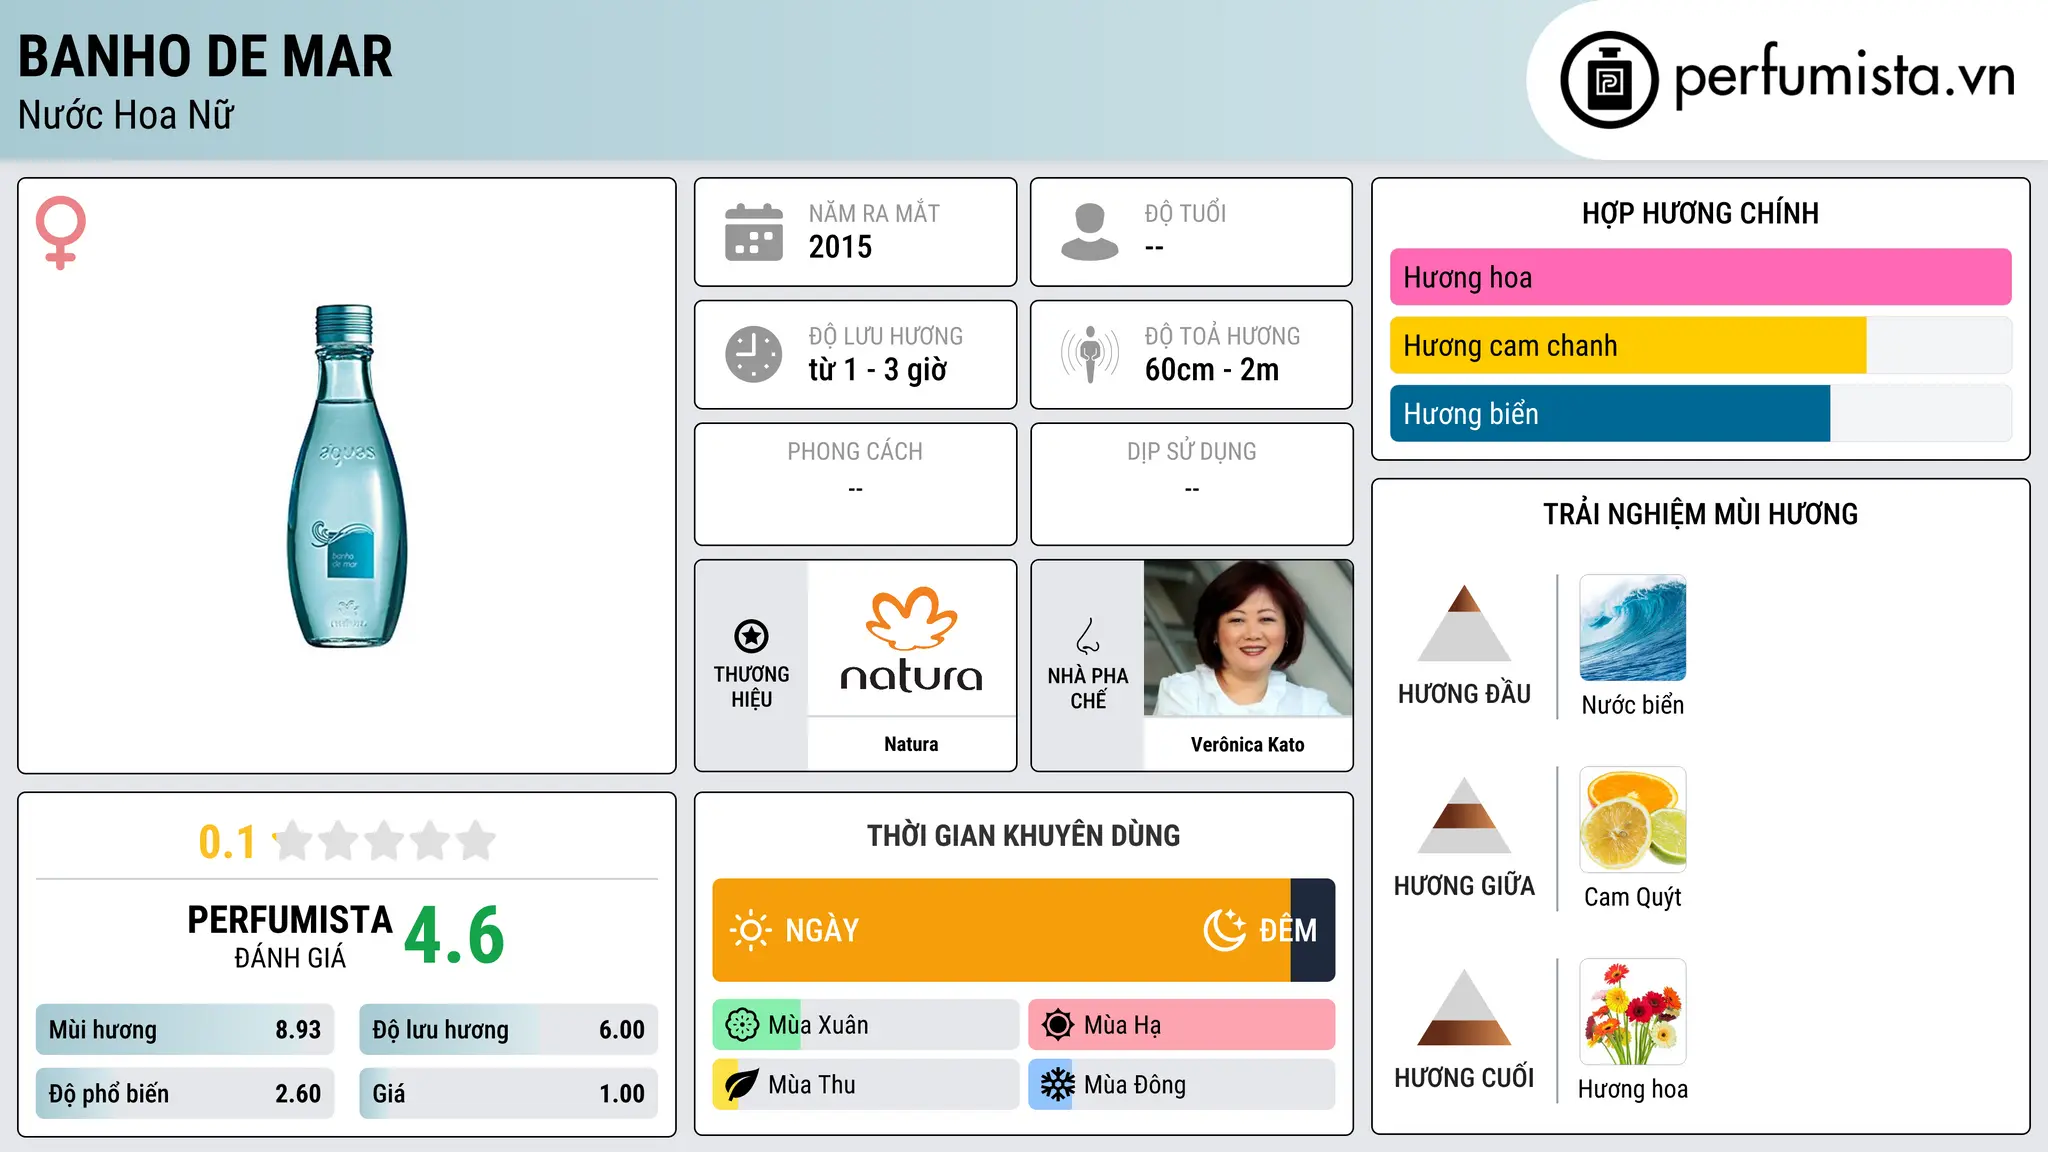This screenshot has height=1152, width=2048.
Task: Click the clock icon beside Độ lưu hương
Action: coord(754,354)
